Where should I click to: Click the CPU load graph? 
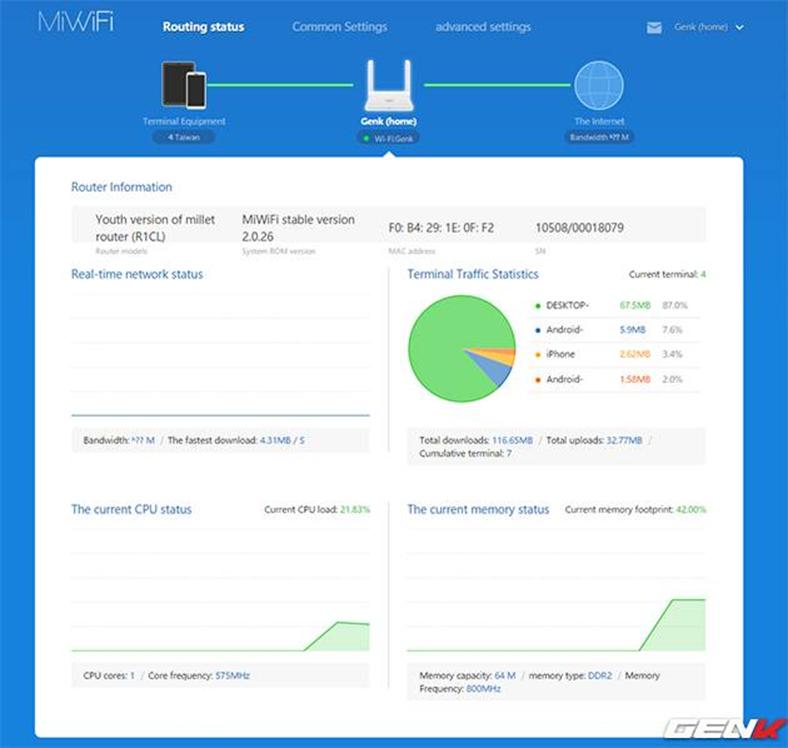tap(221, 591)
